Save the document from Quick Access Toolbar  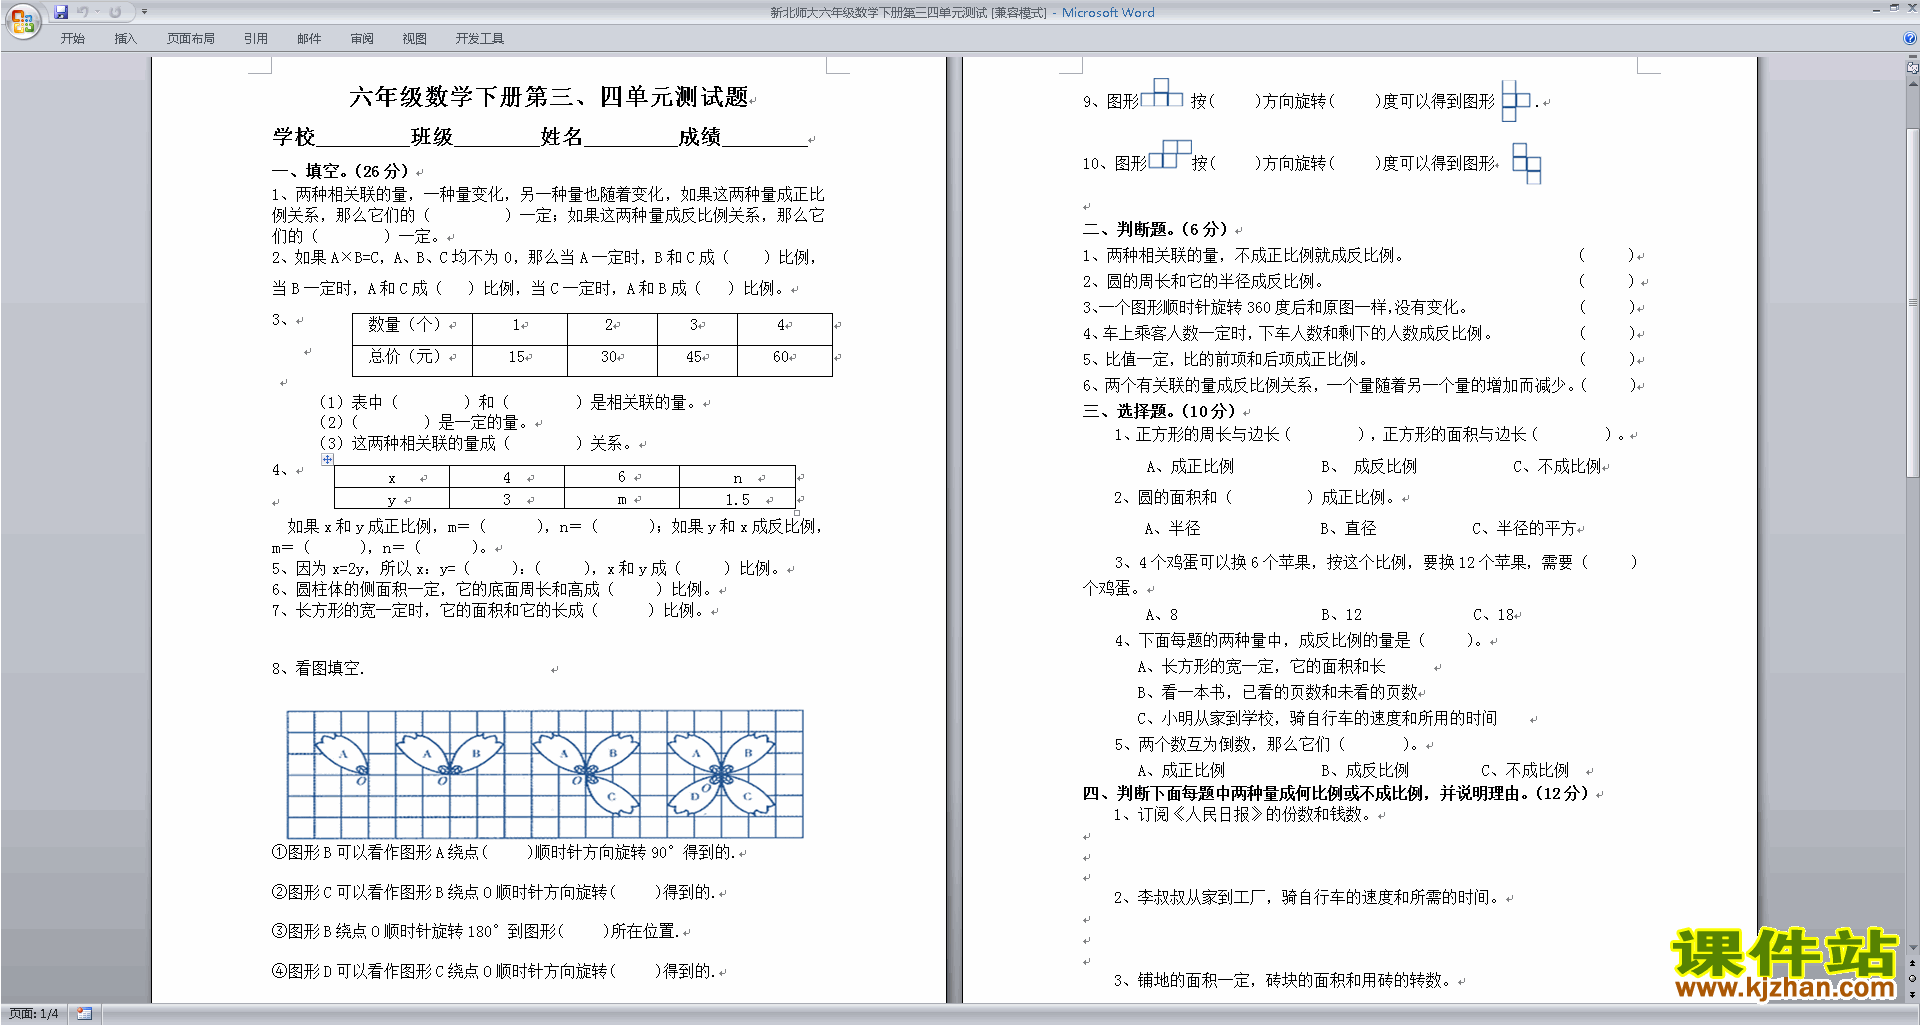61,12
